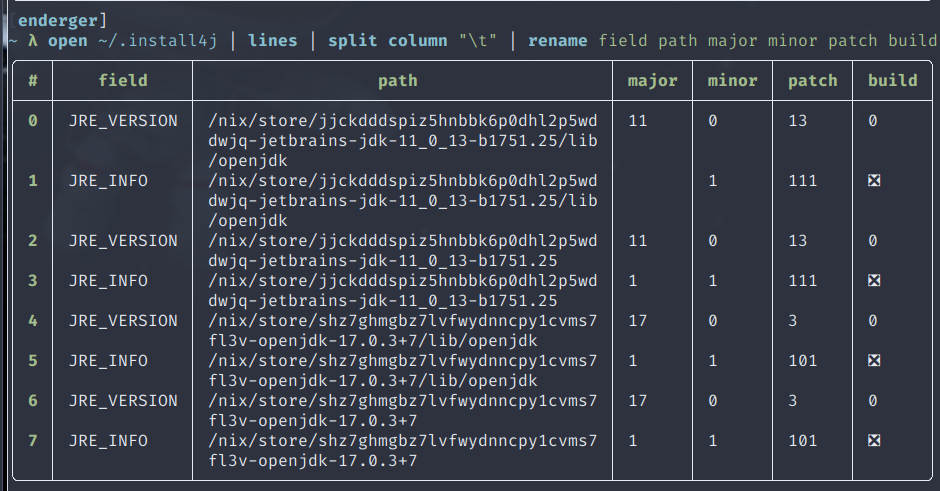Click the empty-value X mark in row 3
940x491 pixels.
click(874, 281)
